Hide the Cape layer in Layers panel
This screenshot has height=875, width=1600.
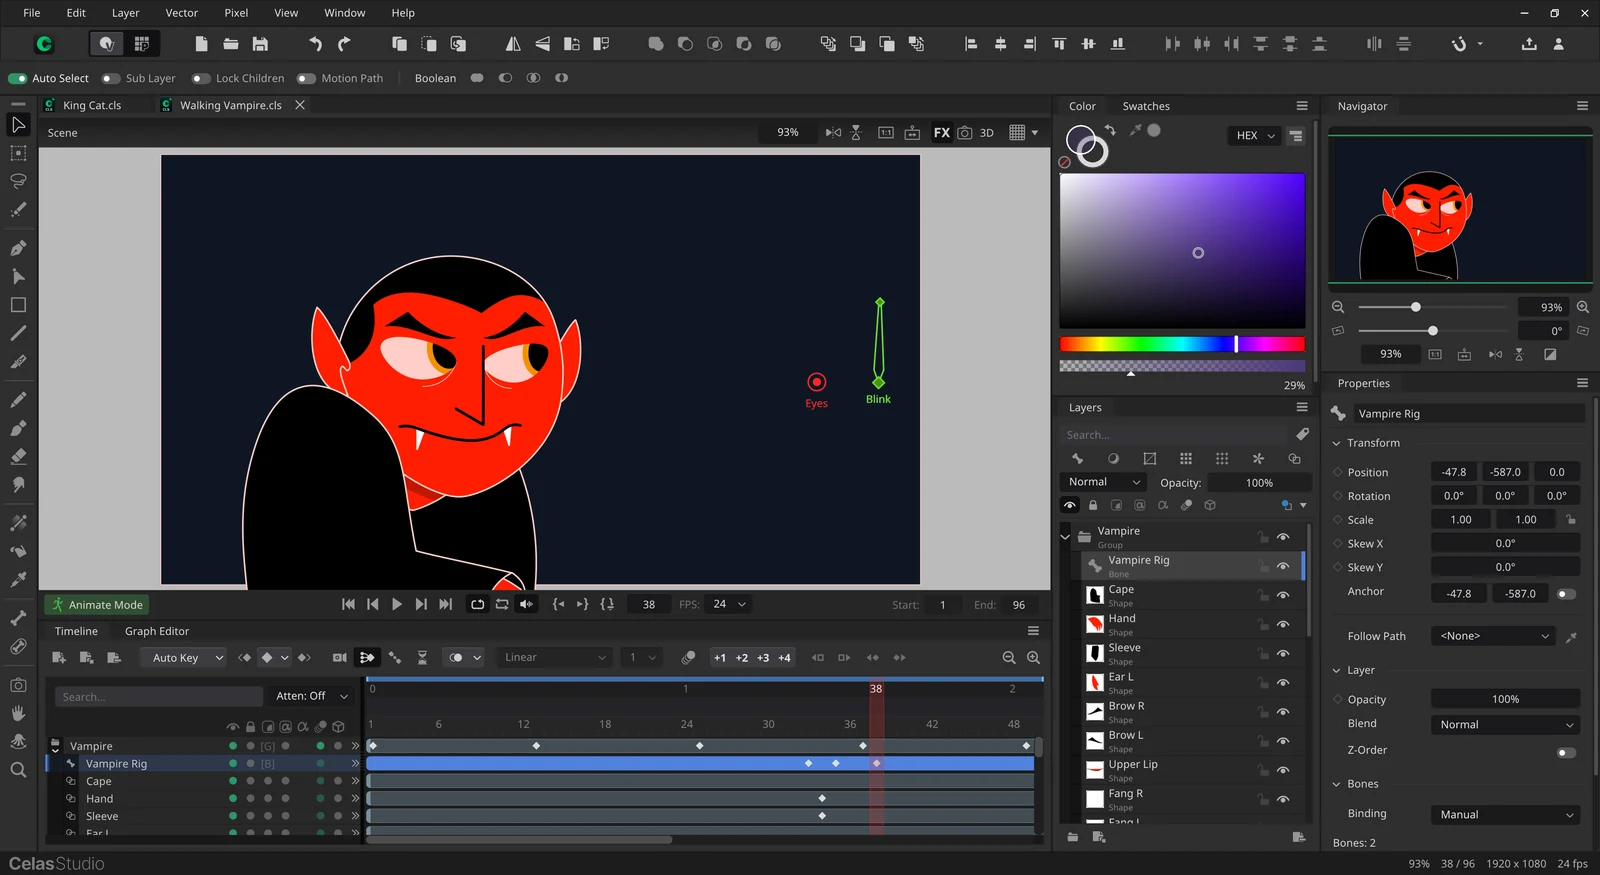(x=1283, y=595)
